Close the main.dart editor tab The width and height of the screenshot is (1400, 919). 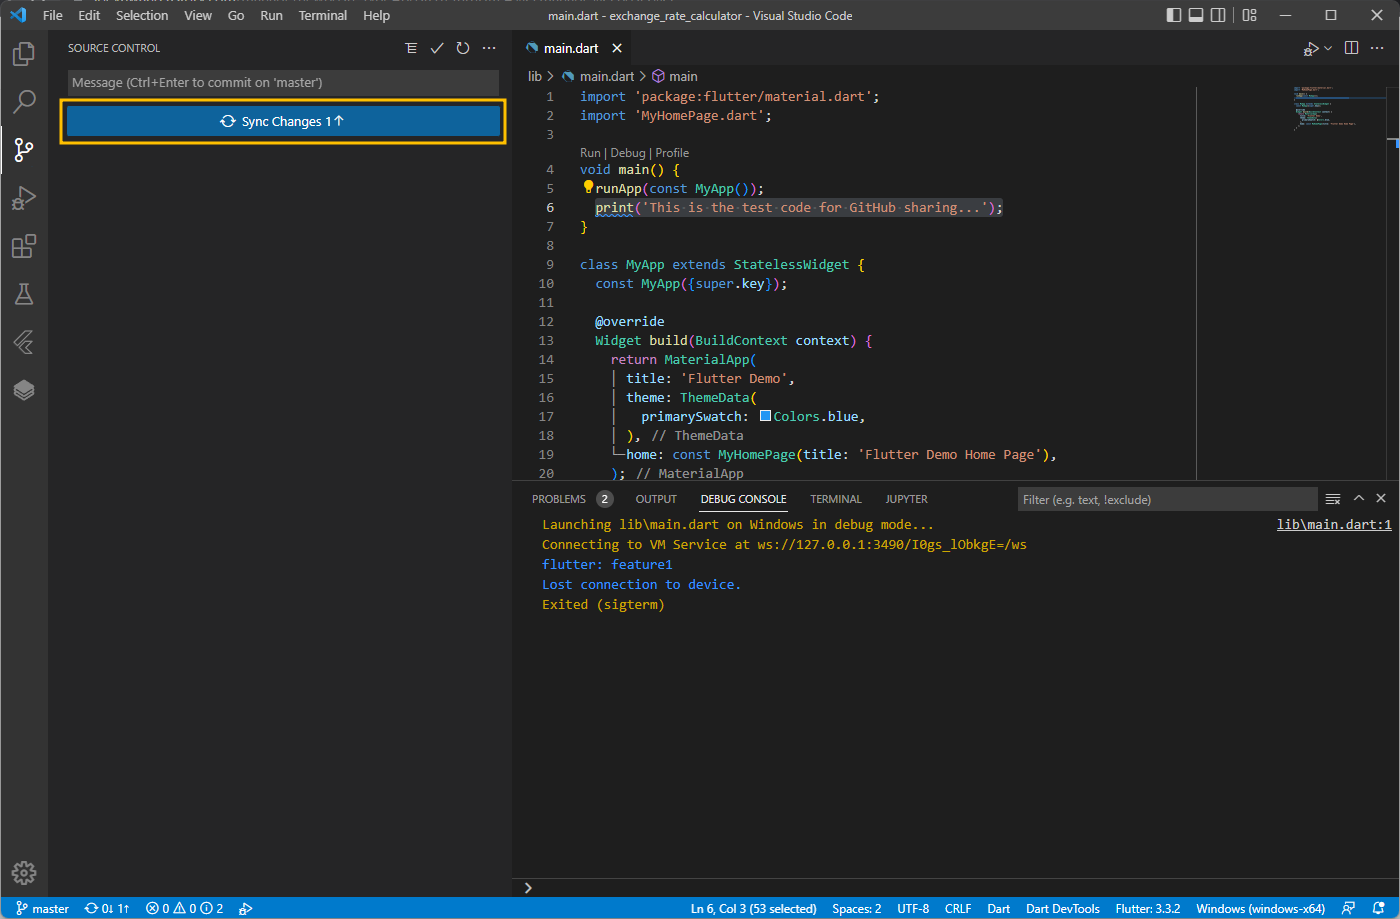click(x=617, y=48)
